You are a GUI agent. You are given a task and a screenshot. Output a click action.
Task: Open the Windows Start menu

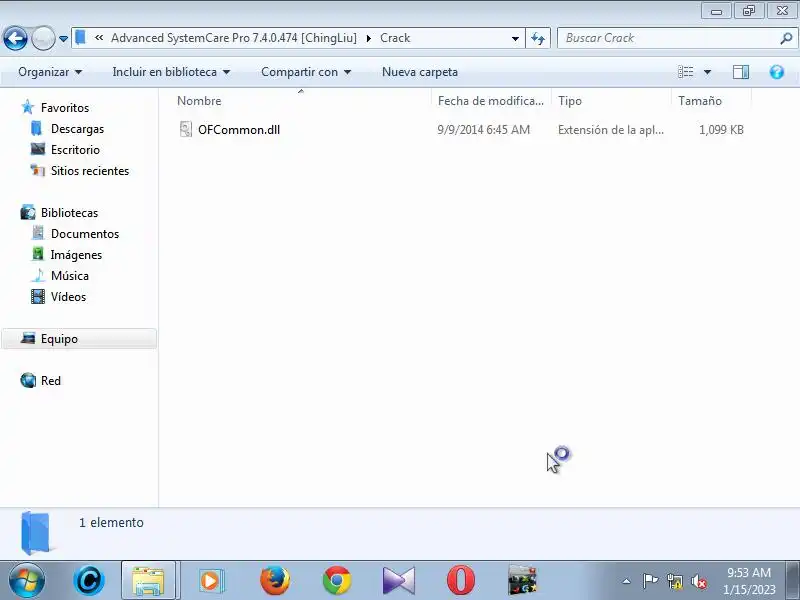(27, 580)
